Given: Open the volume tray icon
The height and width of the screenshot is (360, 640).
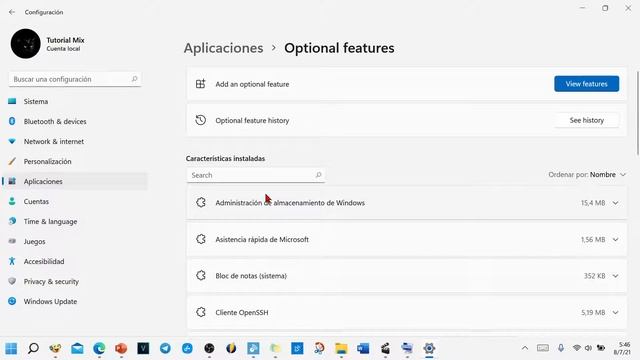Looking at the screenshot, I should point(588,348).
